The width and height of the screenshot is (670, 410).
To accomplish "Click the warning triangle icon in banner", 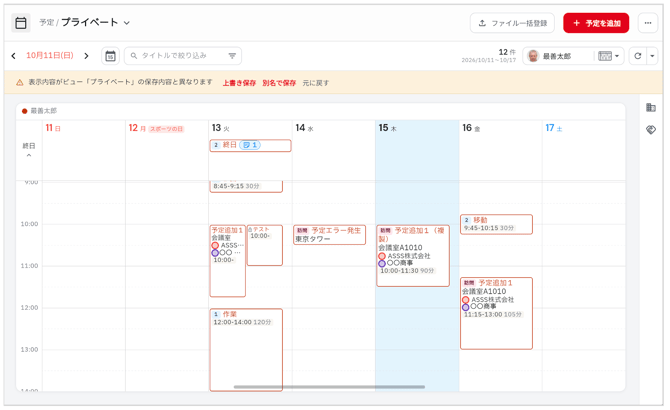I will tap(20, 82).
